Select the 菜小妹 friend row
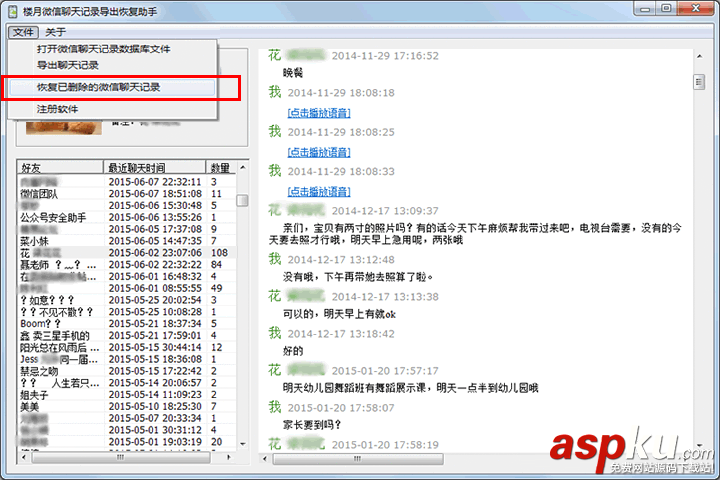 (x=126, y=241)
